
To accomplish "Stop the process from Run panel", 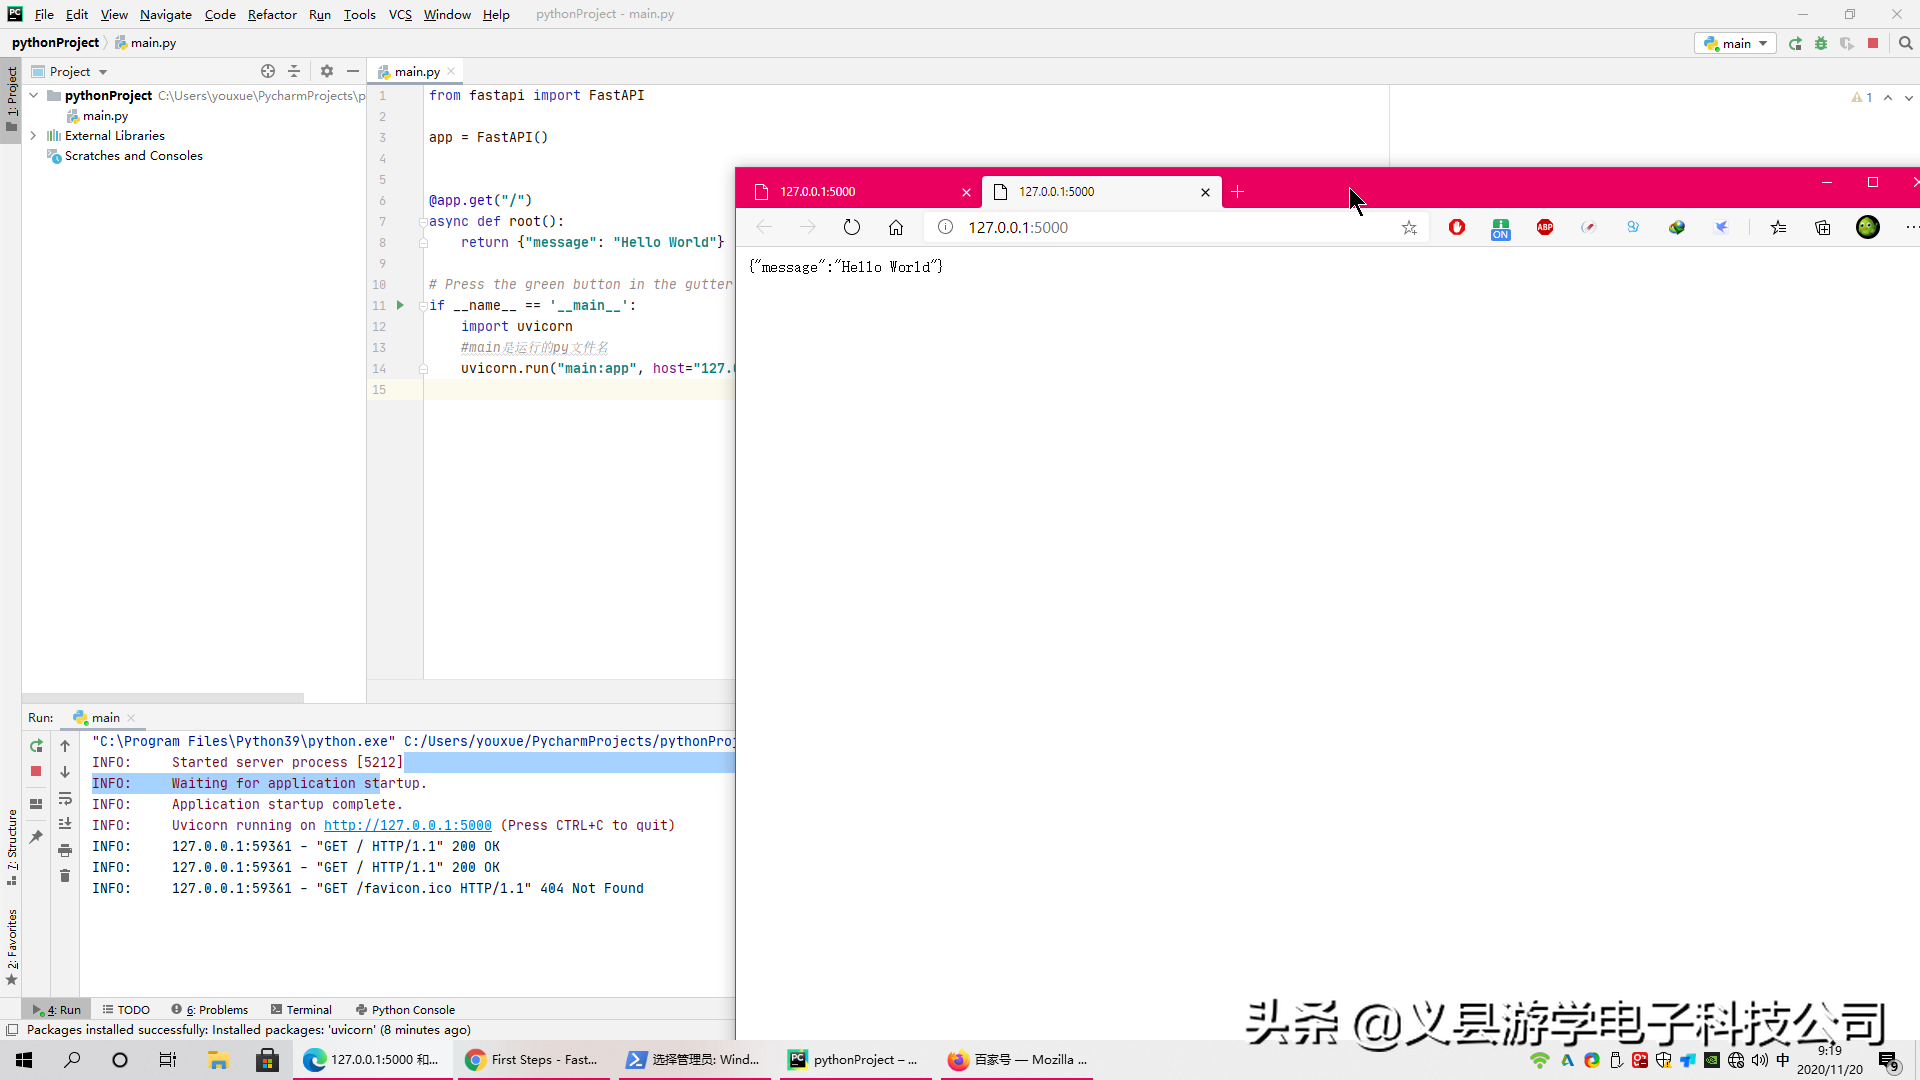I will pyautogui.click(x=36, y=771).
